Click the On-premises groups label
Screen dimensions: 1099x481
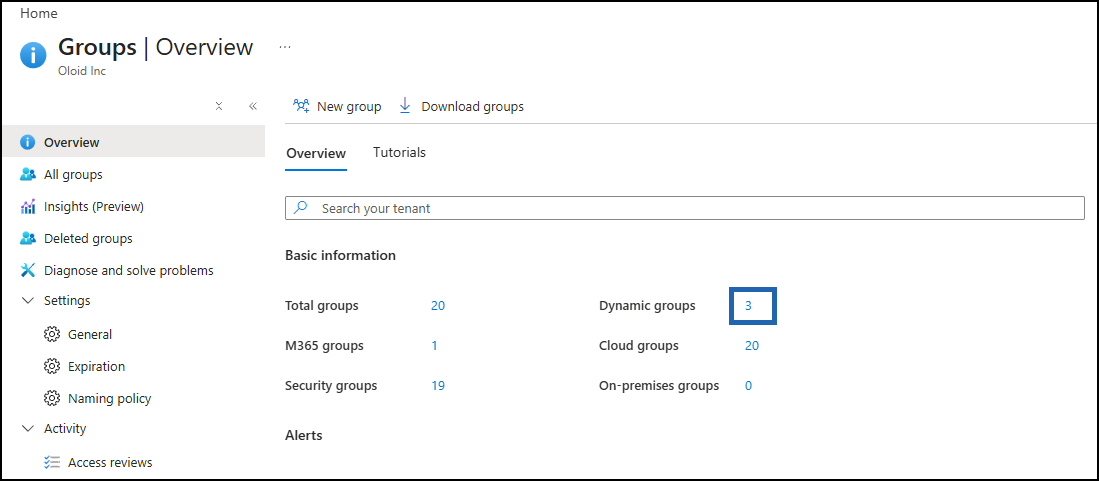pos(659,386)
